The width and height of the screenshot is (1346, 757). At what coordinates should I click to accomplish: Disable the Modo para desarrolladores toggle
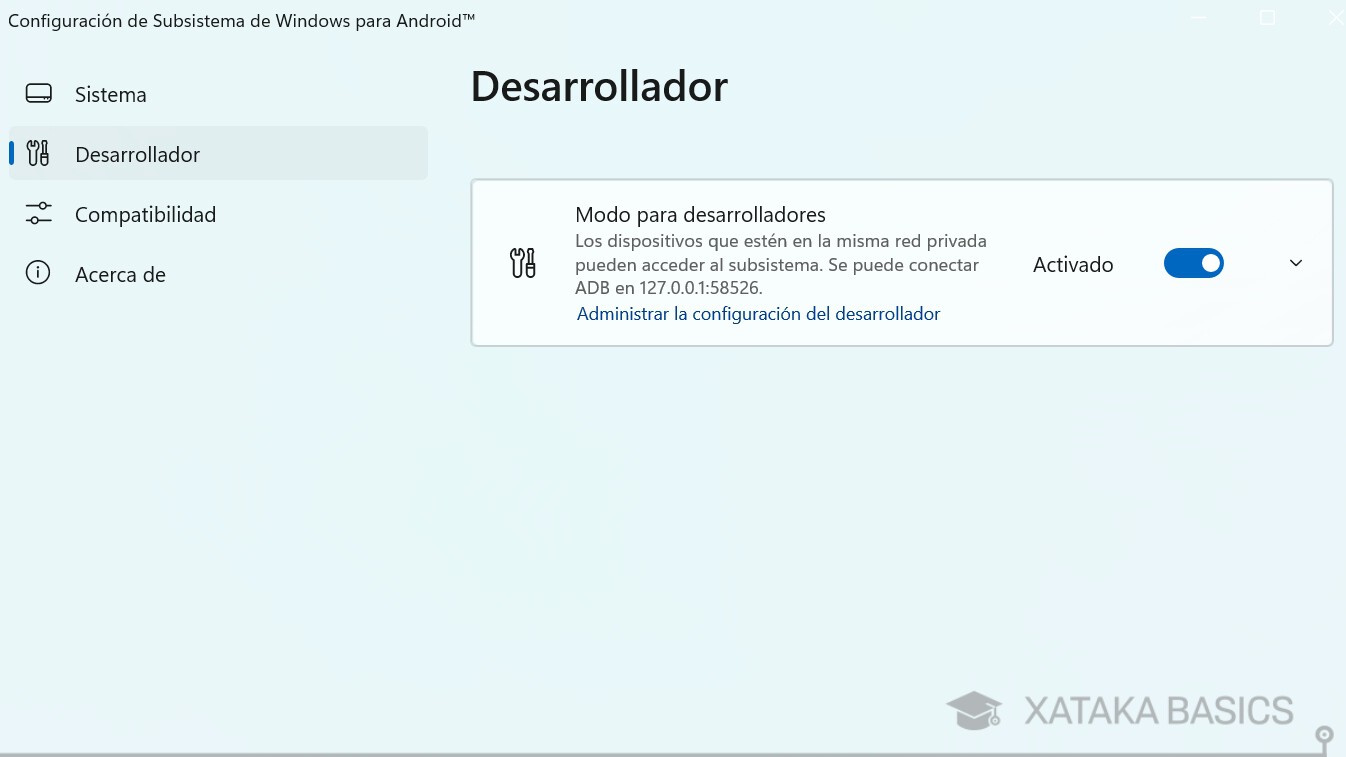point(1194,263)
